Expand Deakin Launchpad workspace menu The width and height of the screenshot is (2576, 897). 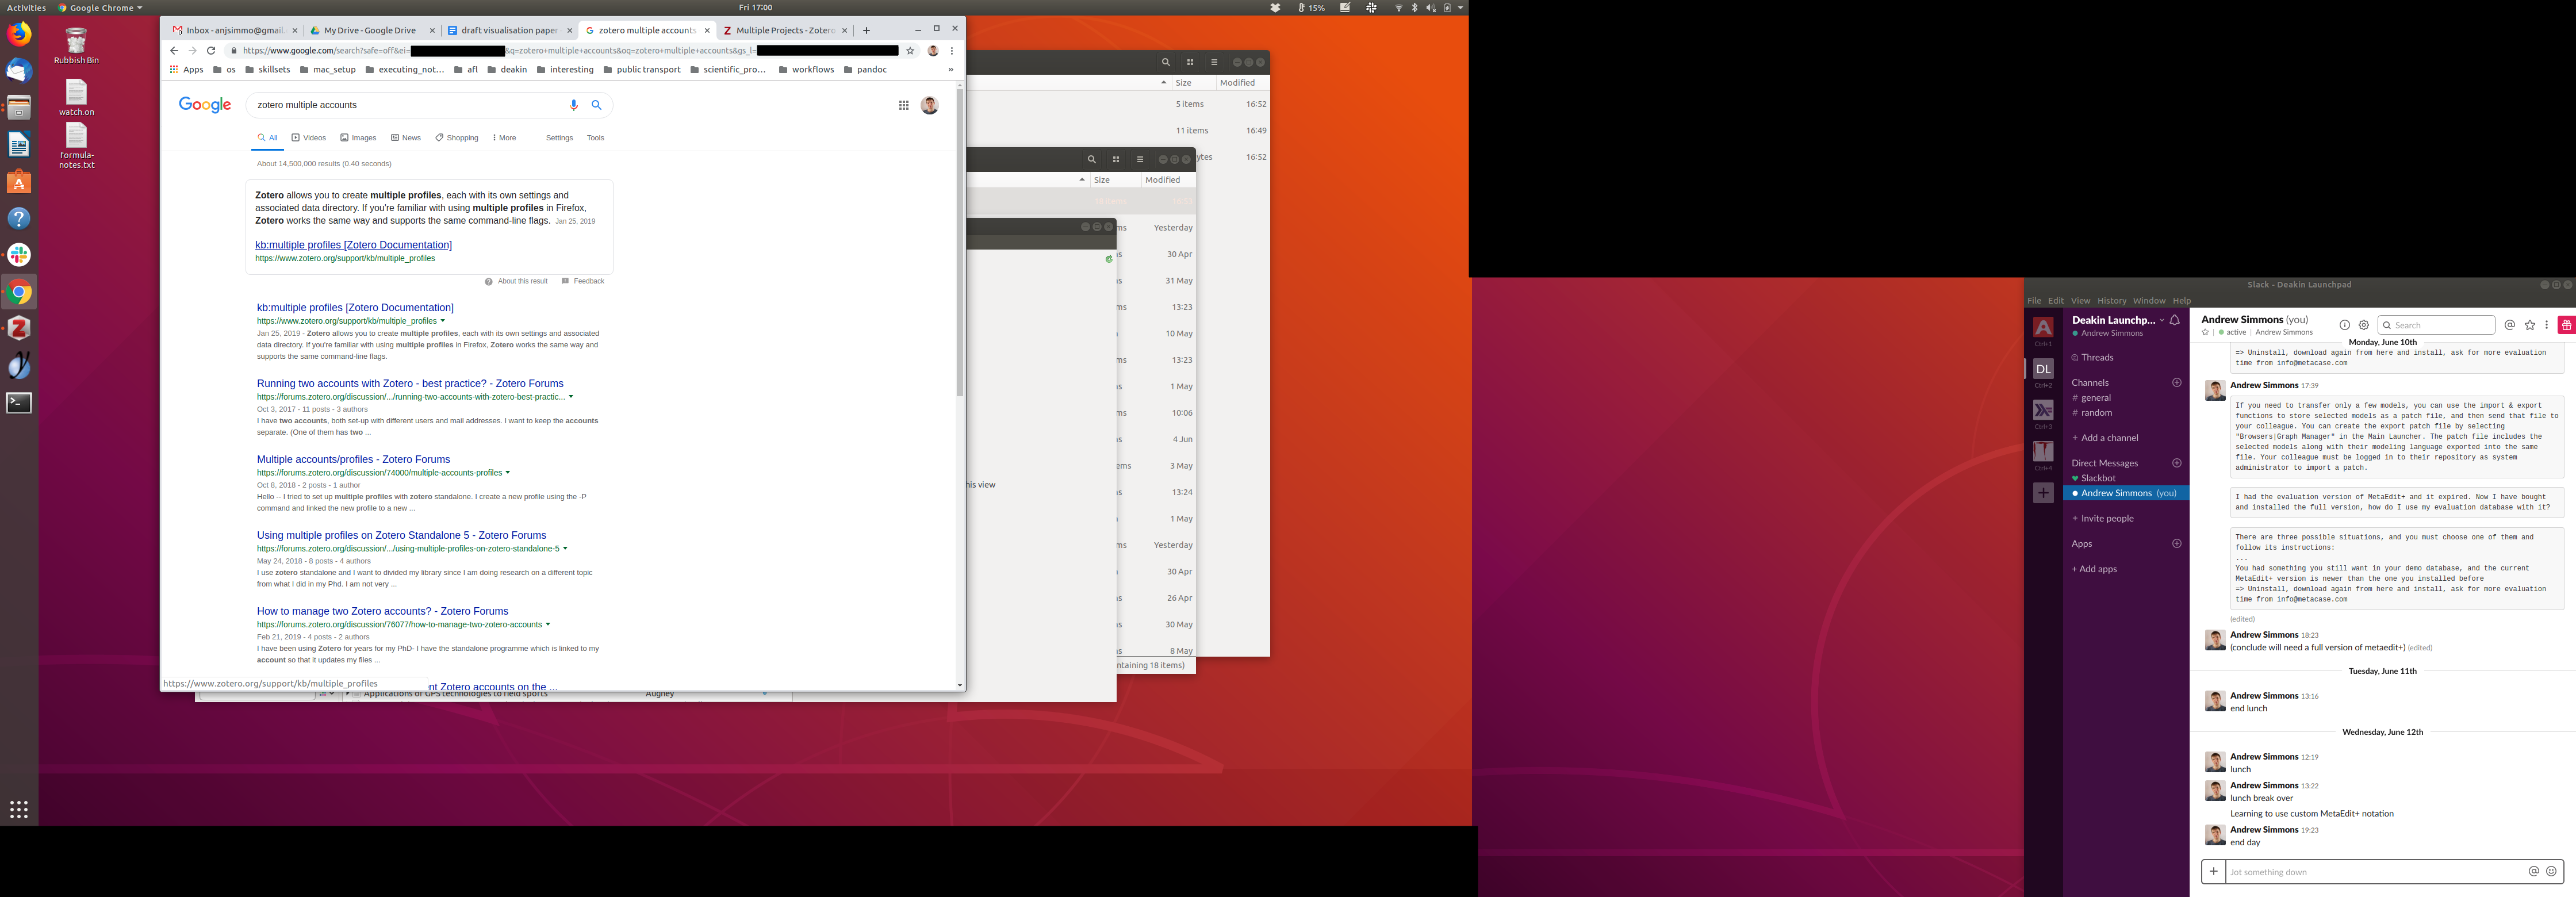tap(2161, 320)
